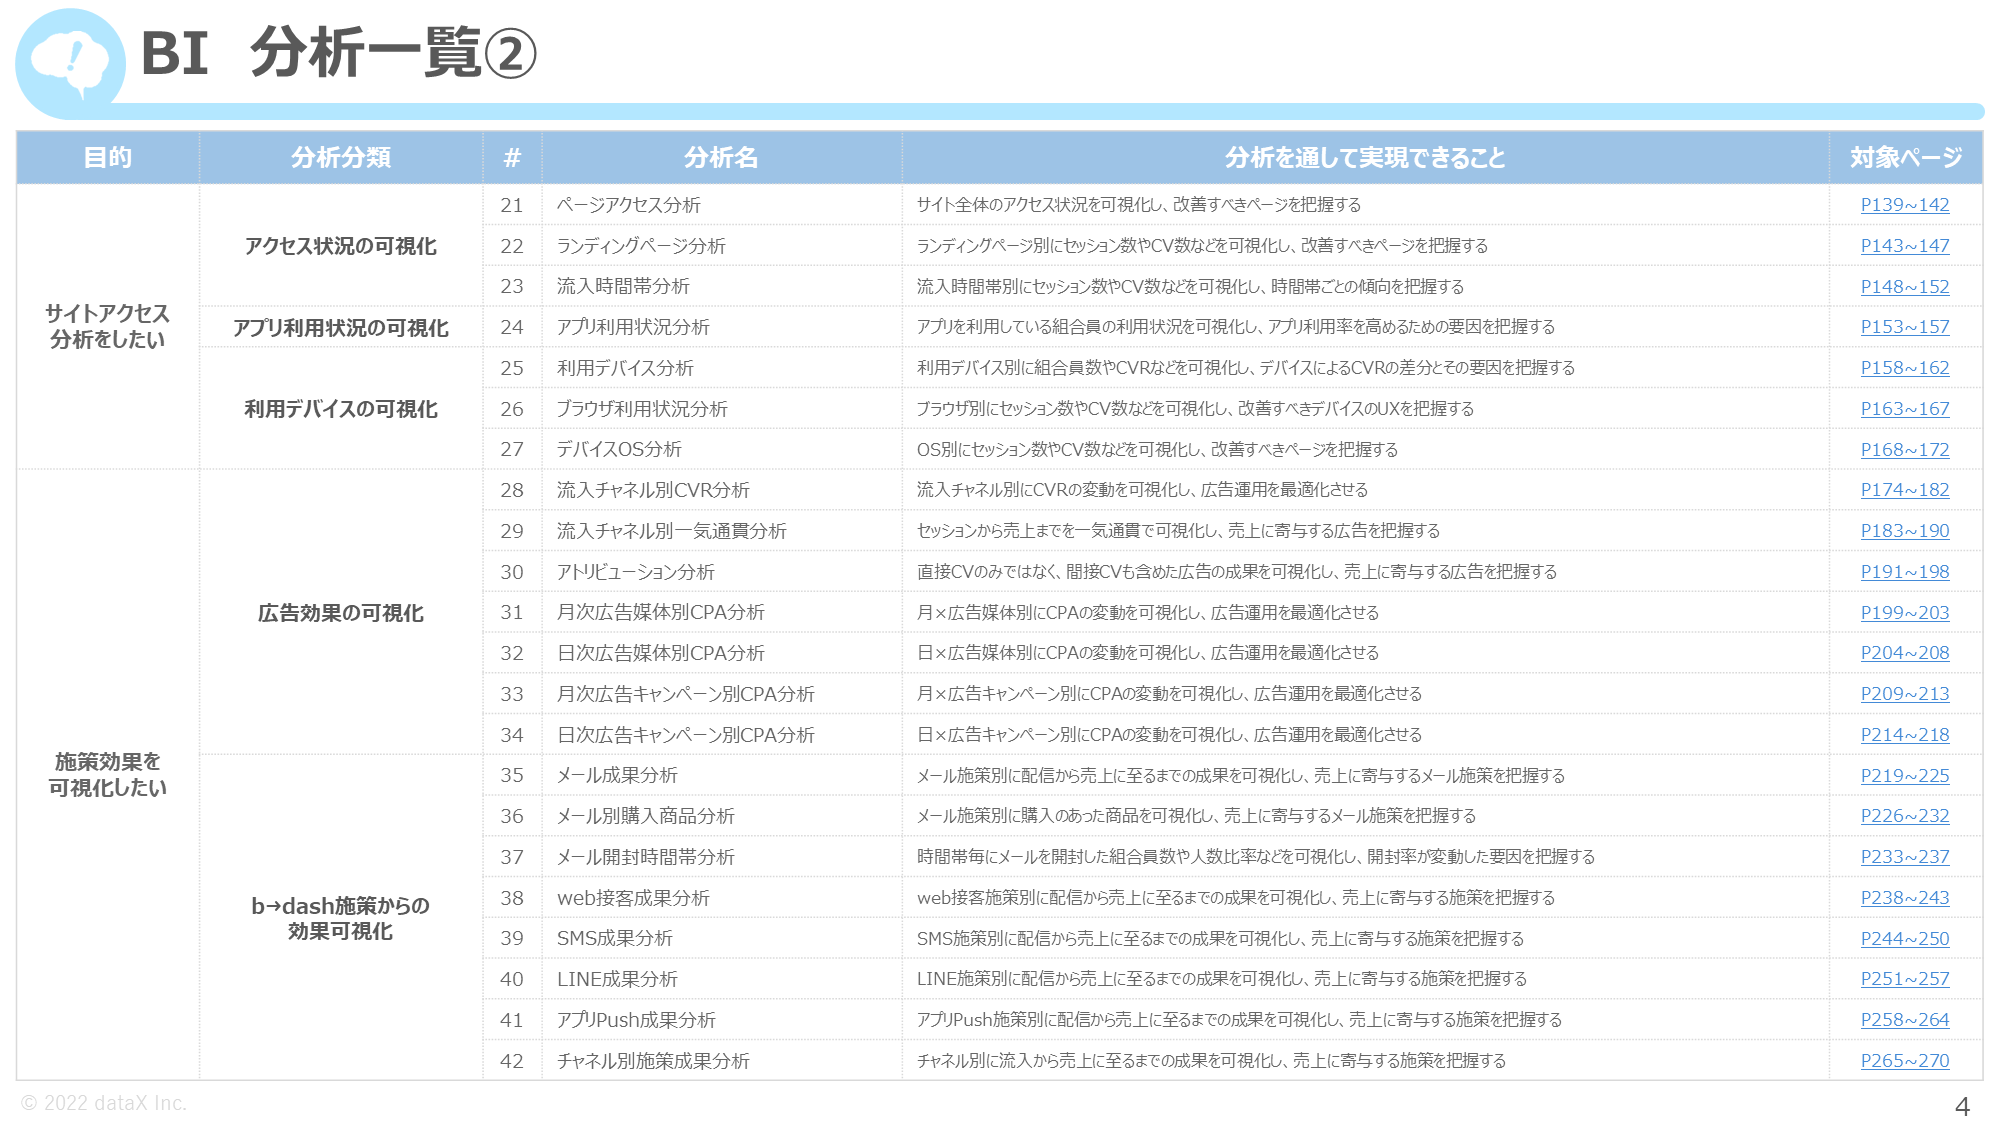Select analysis name アトリビューション分析
This screenshot has height=1125, width=2000.
636,572
